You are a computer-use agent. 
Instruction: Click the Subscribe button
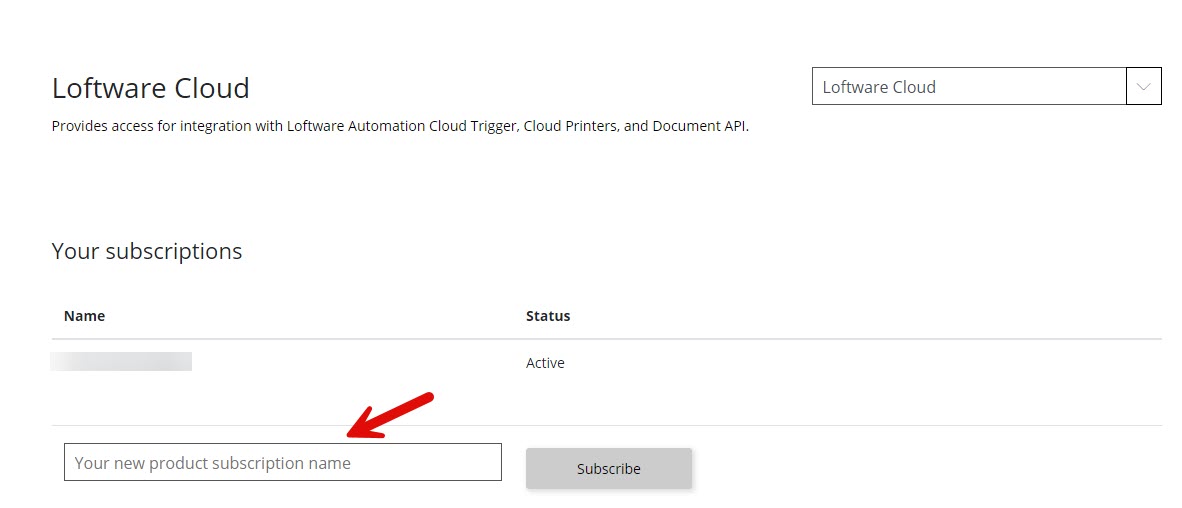(608, 468)
